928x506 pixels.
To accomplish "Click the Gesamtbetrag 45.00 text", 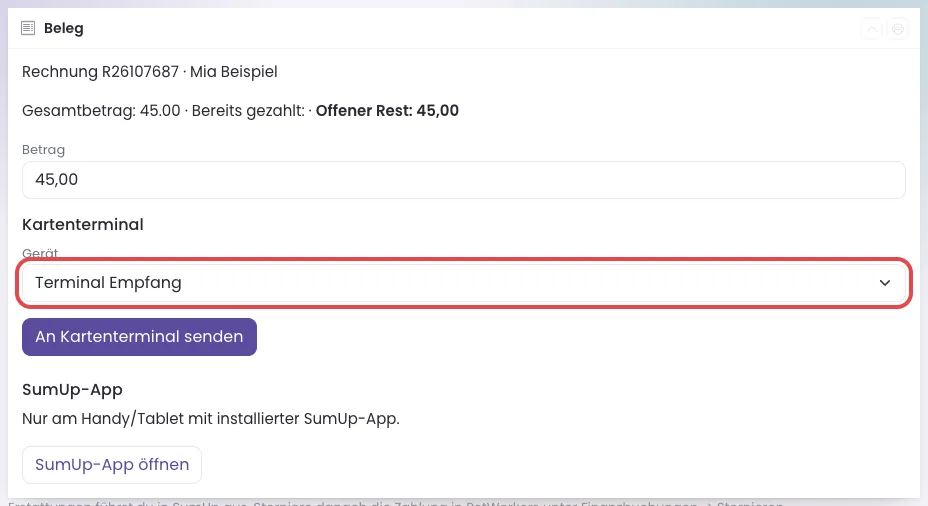I will pos(101,111).
